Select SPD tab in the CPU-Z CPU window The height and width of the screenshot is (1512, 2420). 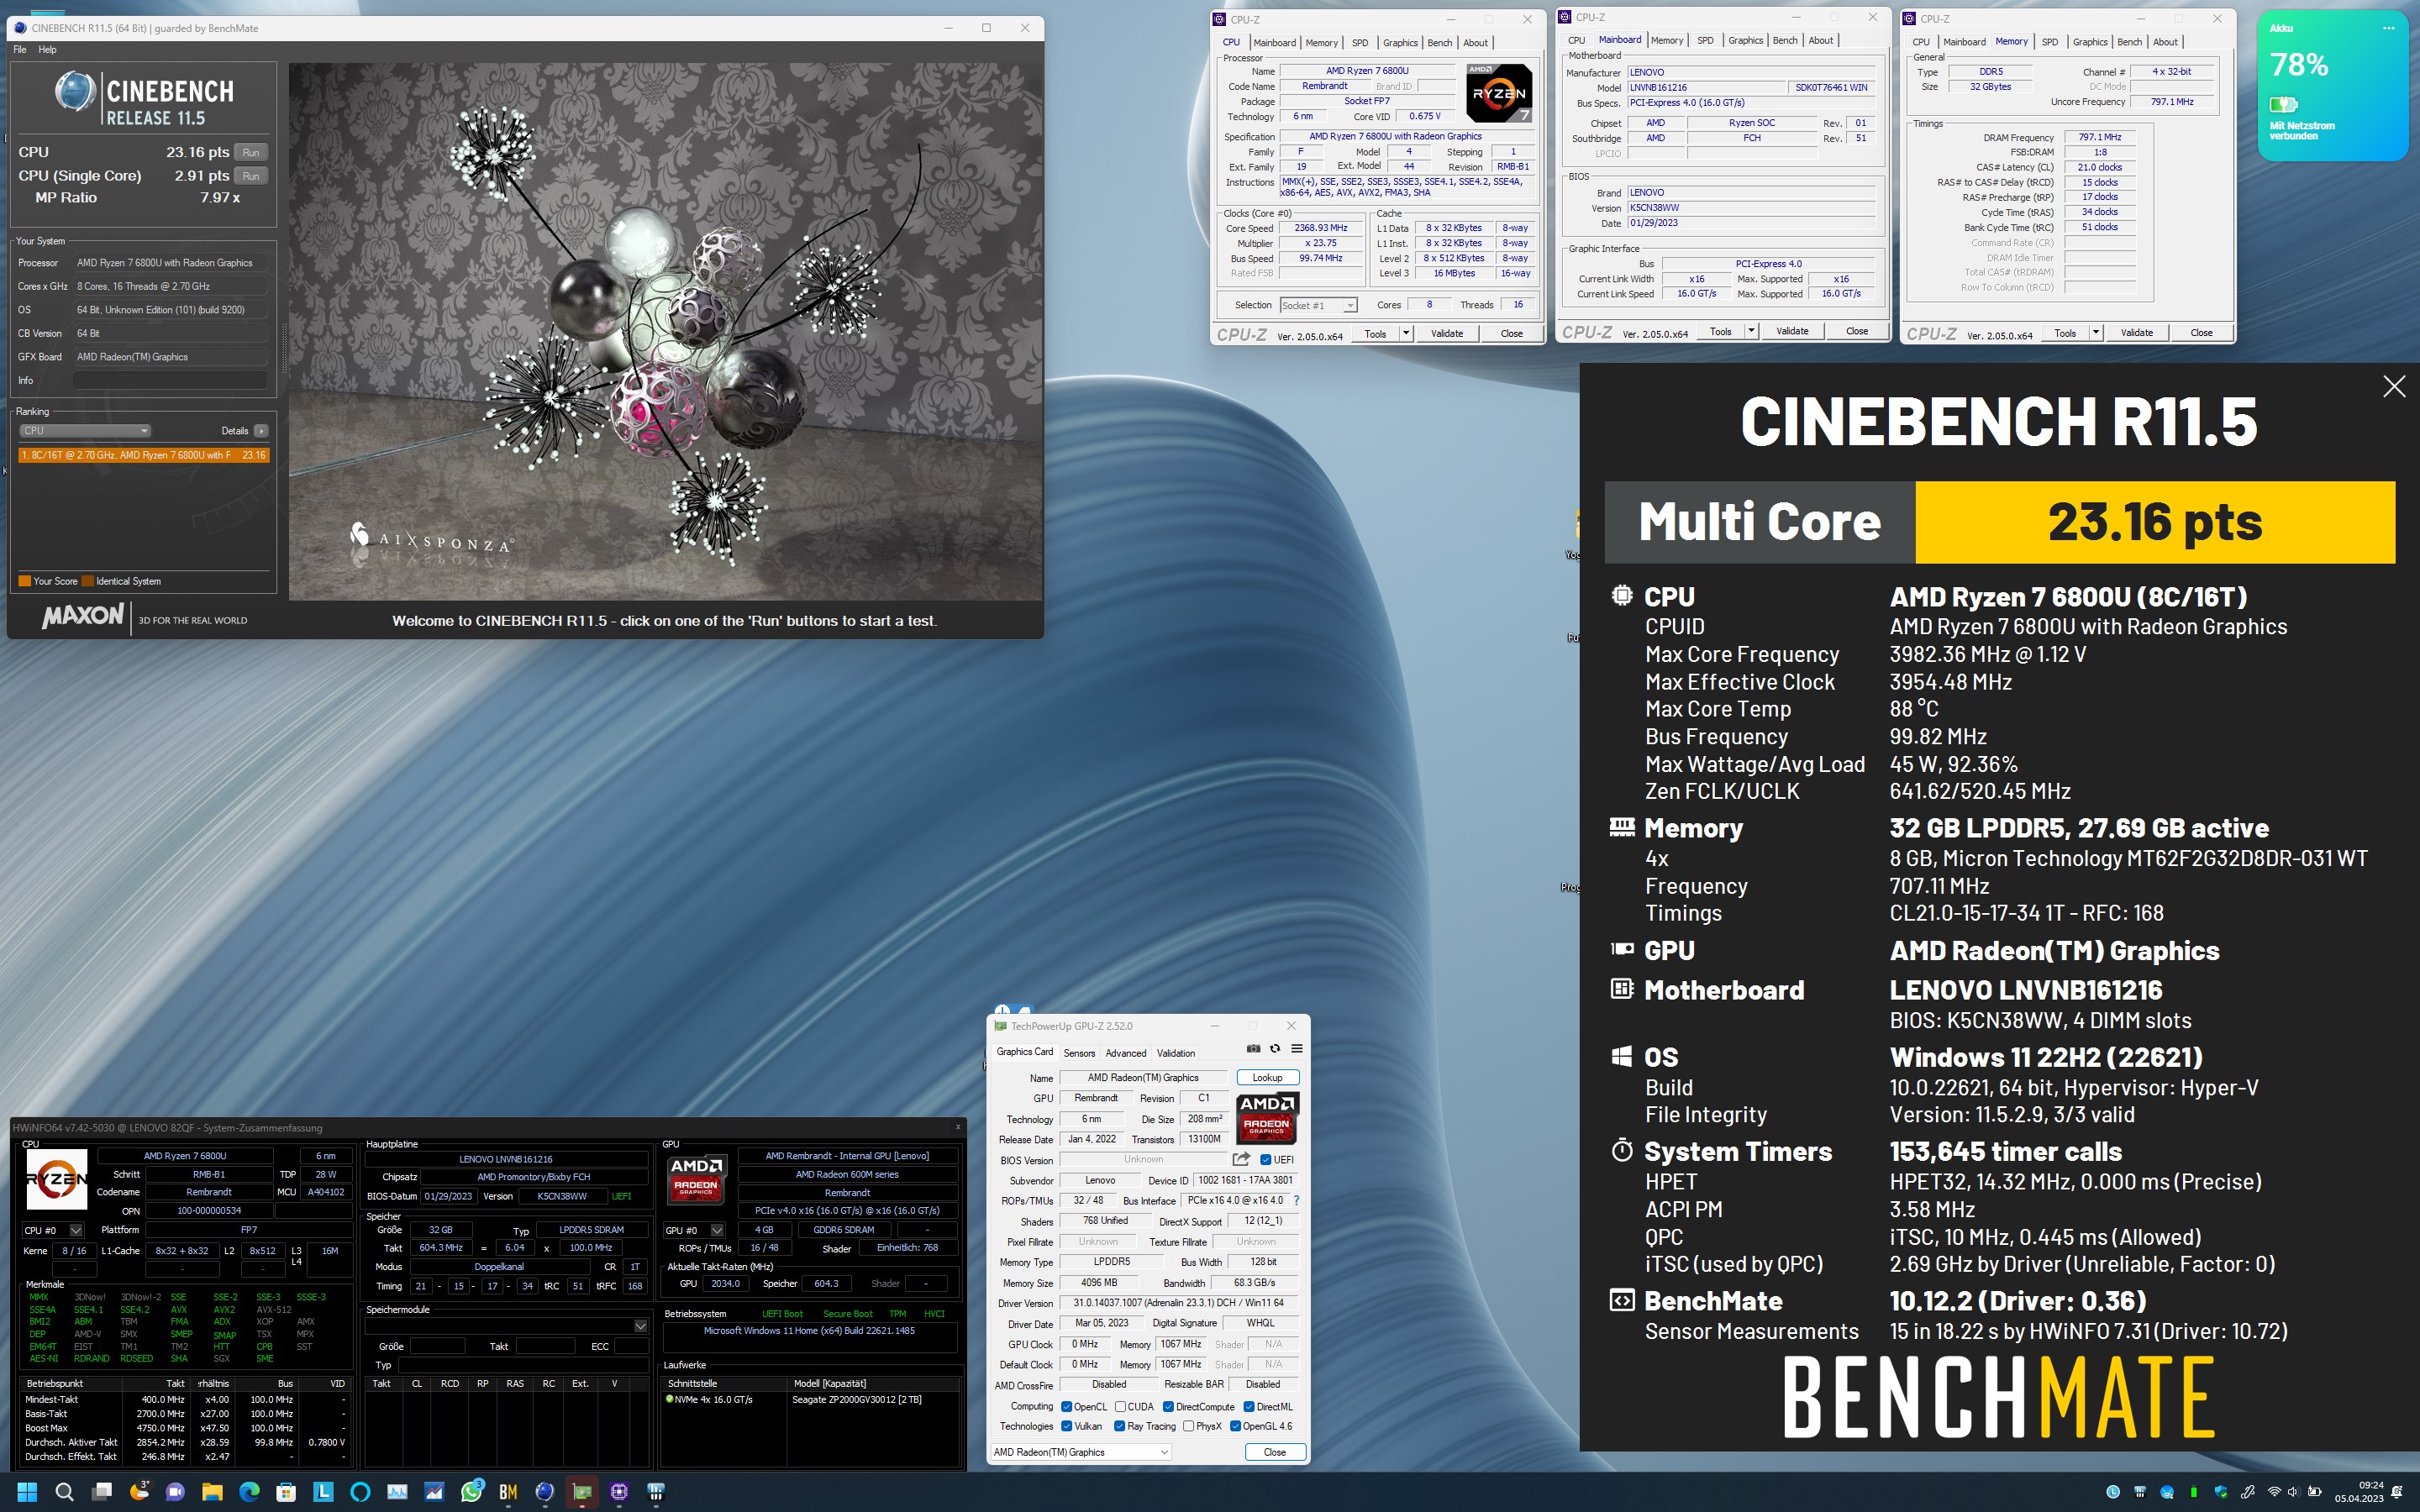tap(1360, 42)
